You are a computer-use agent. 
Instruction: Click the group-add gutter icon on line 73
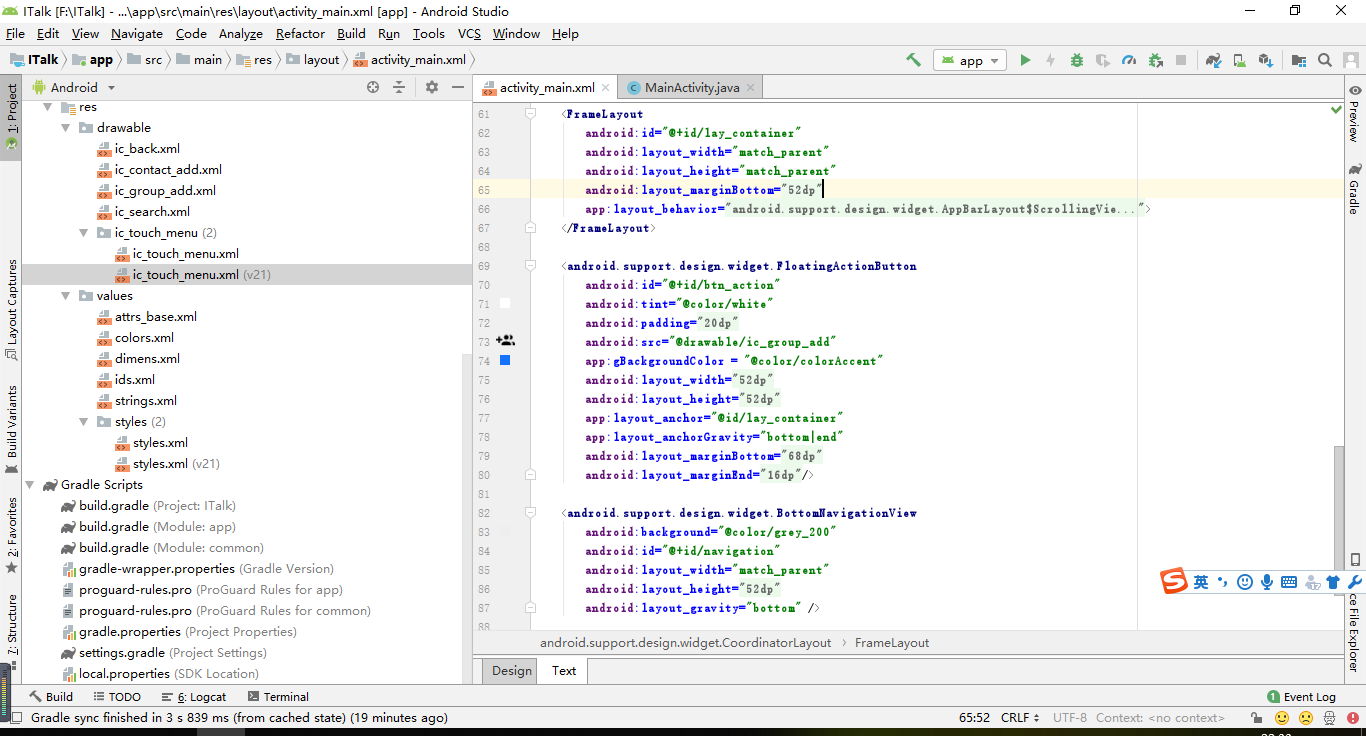[505, 341]
